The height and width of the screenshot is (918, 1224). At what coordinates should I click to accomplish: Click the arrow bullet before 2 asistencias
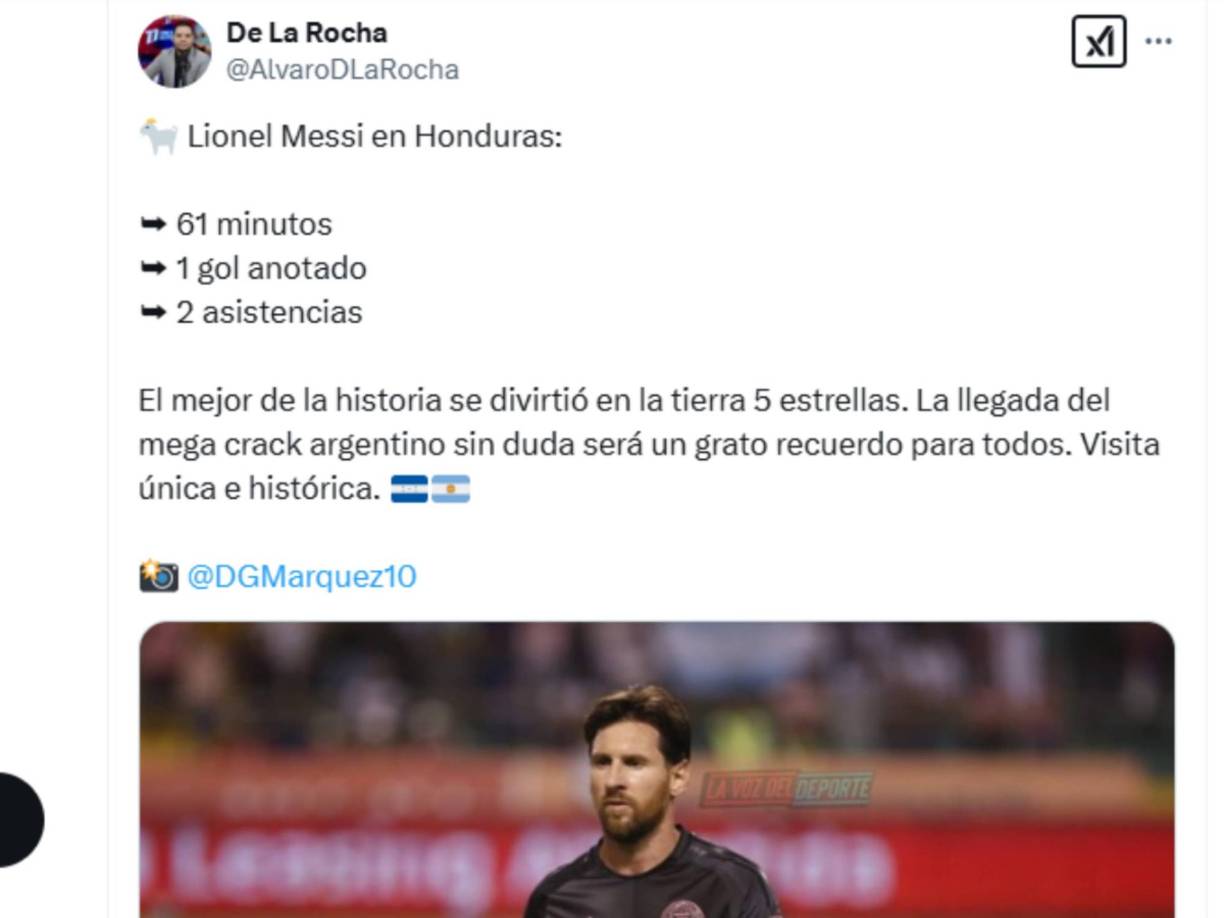(153, 313)
